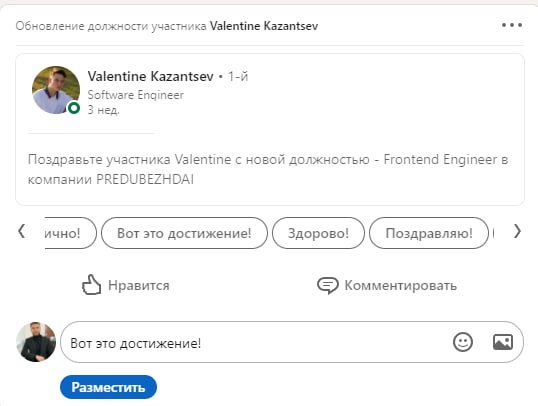Select the 'Поздравляю!' quick reply chip

[429, 233]
